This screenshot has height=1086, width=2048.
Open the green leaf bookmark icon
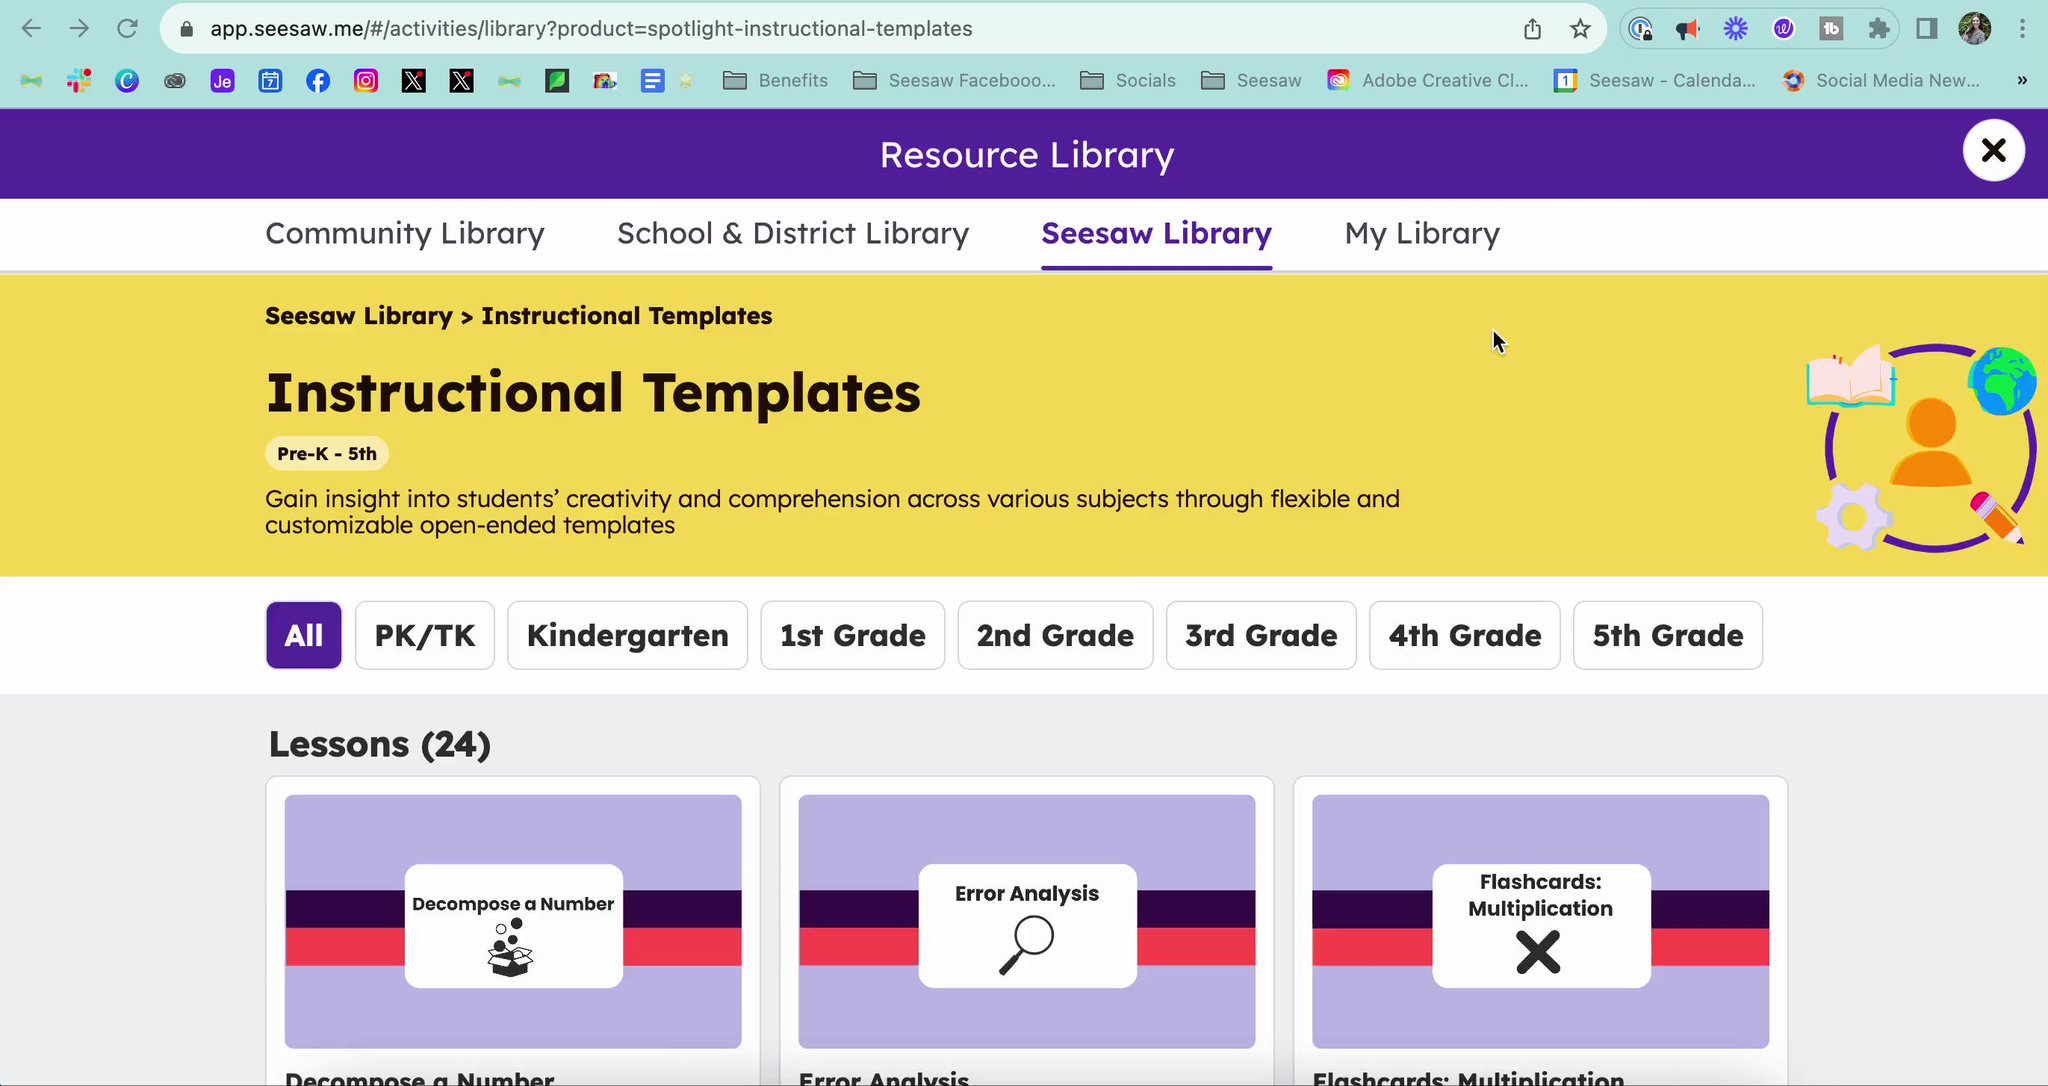click(x=557, y=81)
